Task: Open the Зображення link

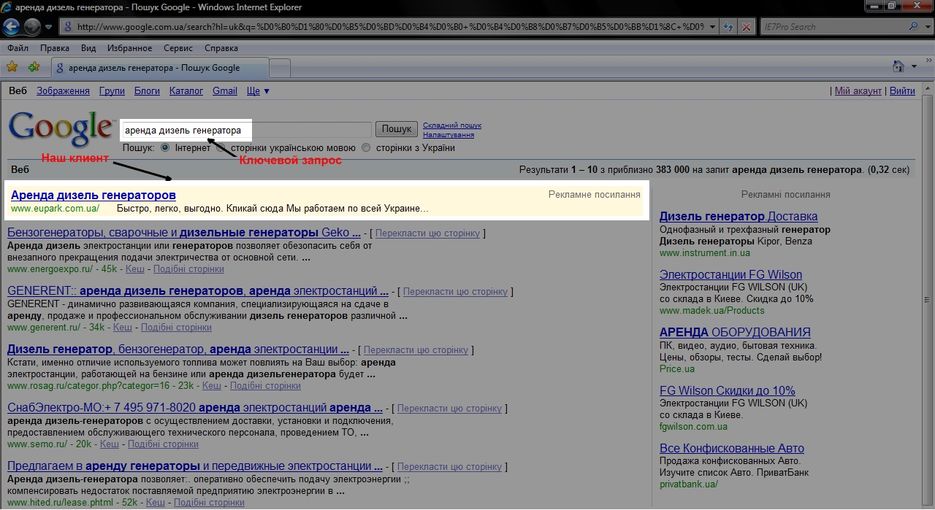Action: (63, 91)
